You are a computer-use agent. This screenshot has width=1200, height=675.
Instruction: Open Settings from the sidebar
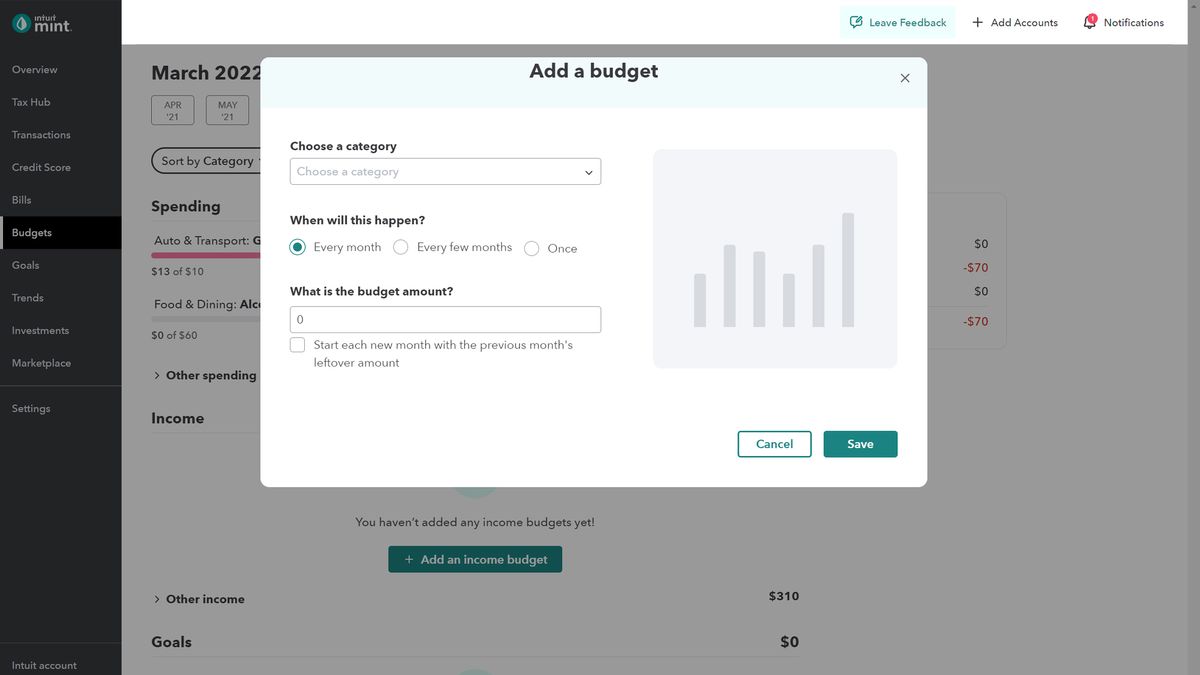[30, 408]
